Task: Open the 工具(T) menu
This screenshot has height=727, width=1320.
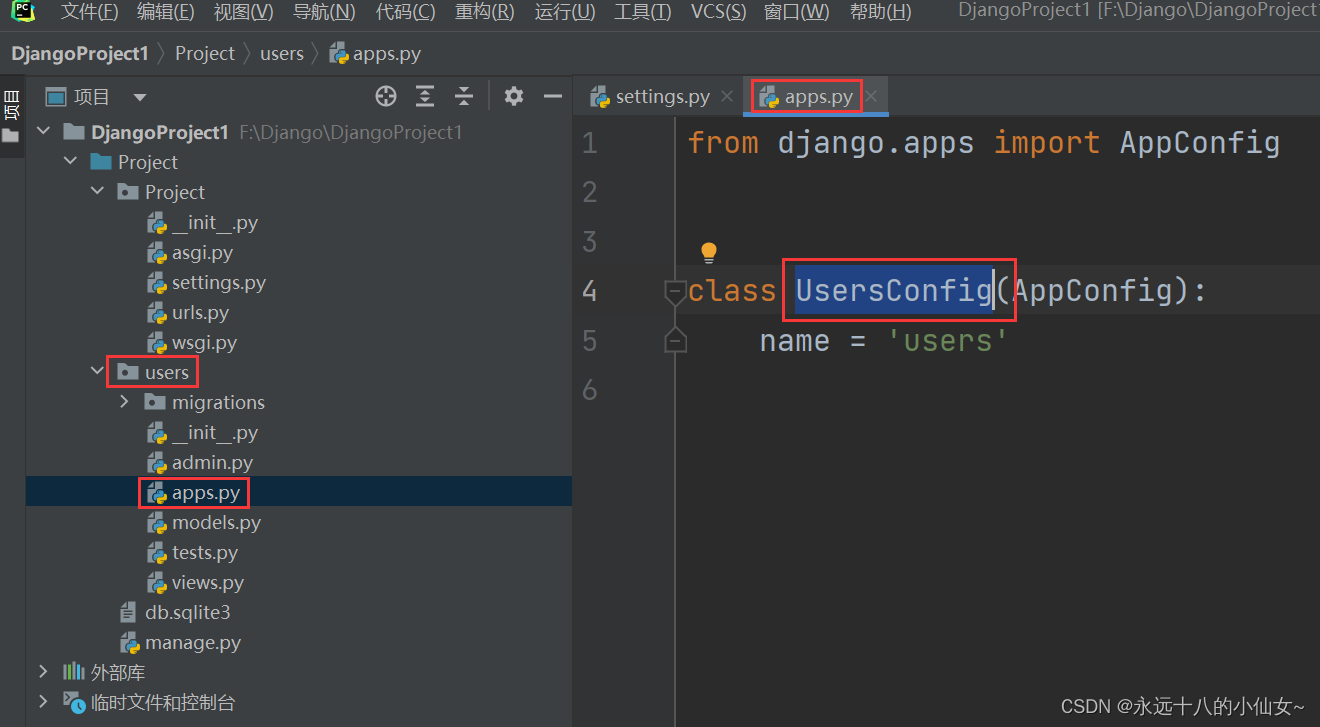Action: pyautogui.click(x=643, y=12)
